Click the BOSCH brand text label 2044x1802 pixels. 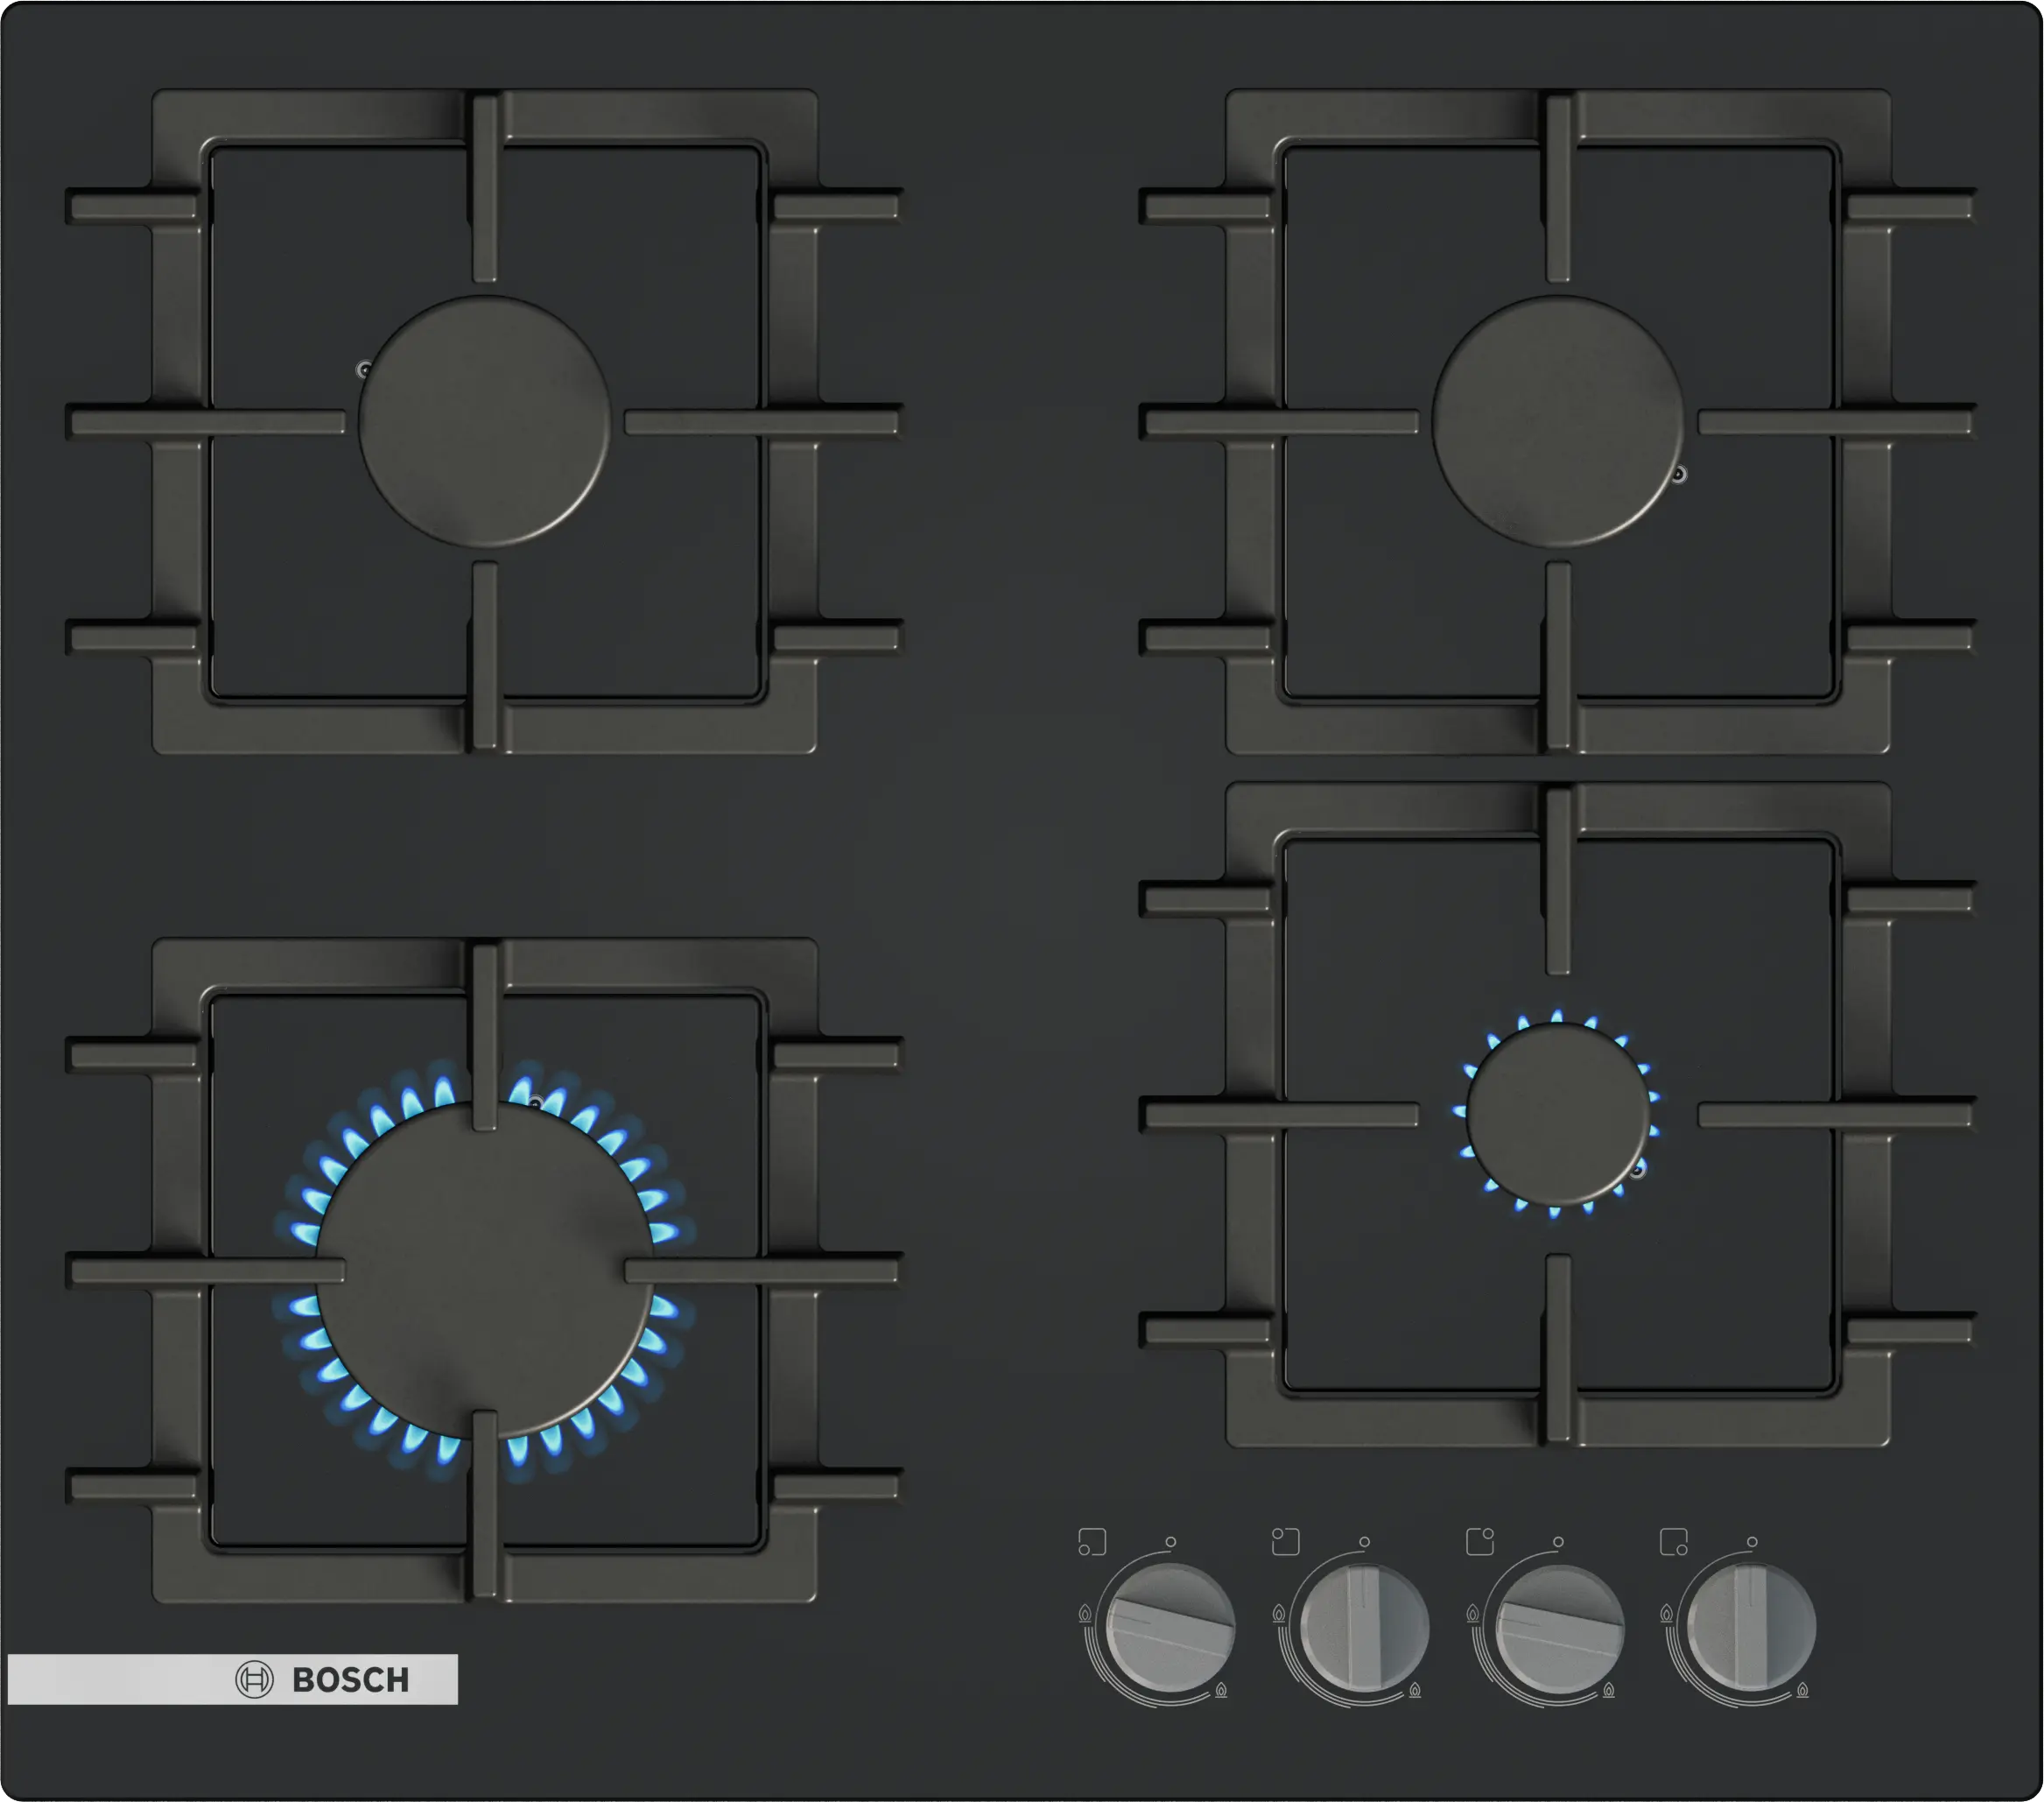pyautogui.click(x=350, y=1680)
